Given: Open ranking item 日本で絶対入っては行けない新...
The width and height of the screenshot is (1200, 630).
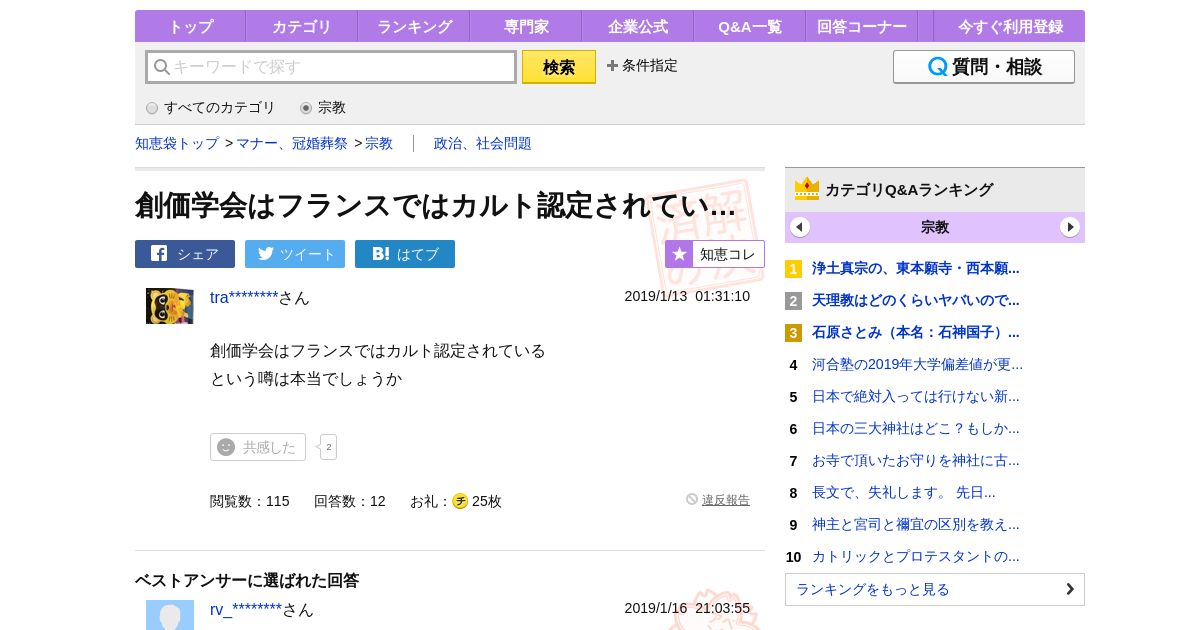Looking at the screenshot, I should tap(916, 396).
